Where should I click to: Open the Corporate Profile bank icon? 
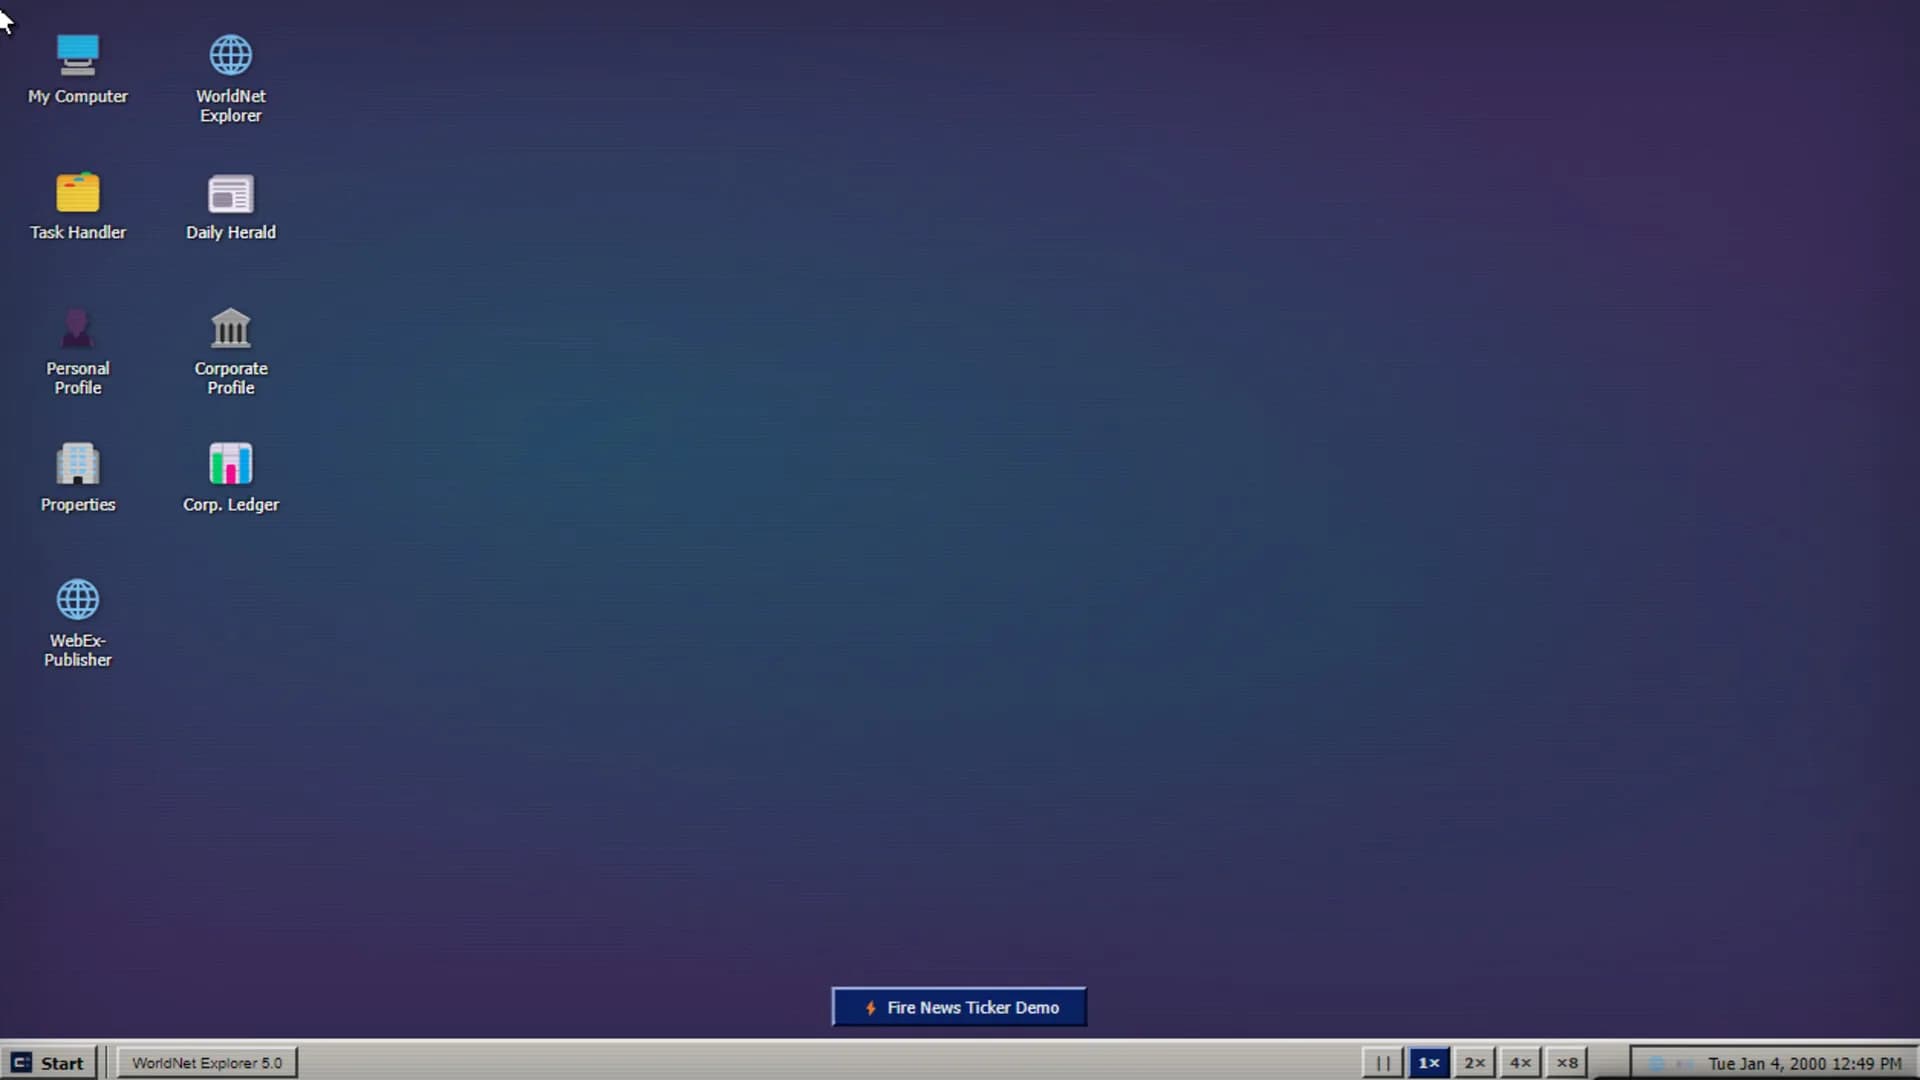coord(231,351)
